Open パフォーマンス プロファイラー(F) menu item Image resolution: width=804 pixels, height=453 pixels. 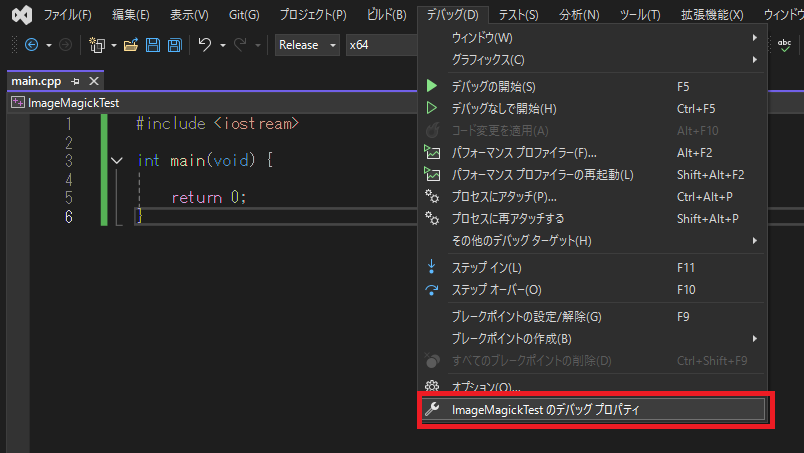pyautogui.click(x=523, y=153)
